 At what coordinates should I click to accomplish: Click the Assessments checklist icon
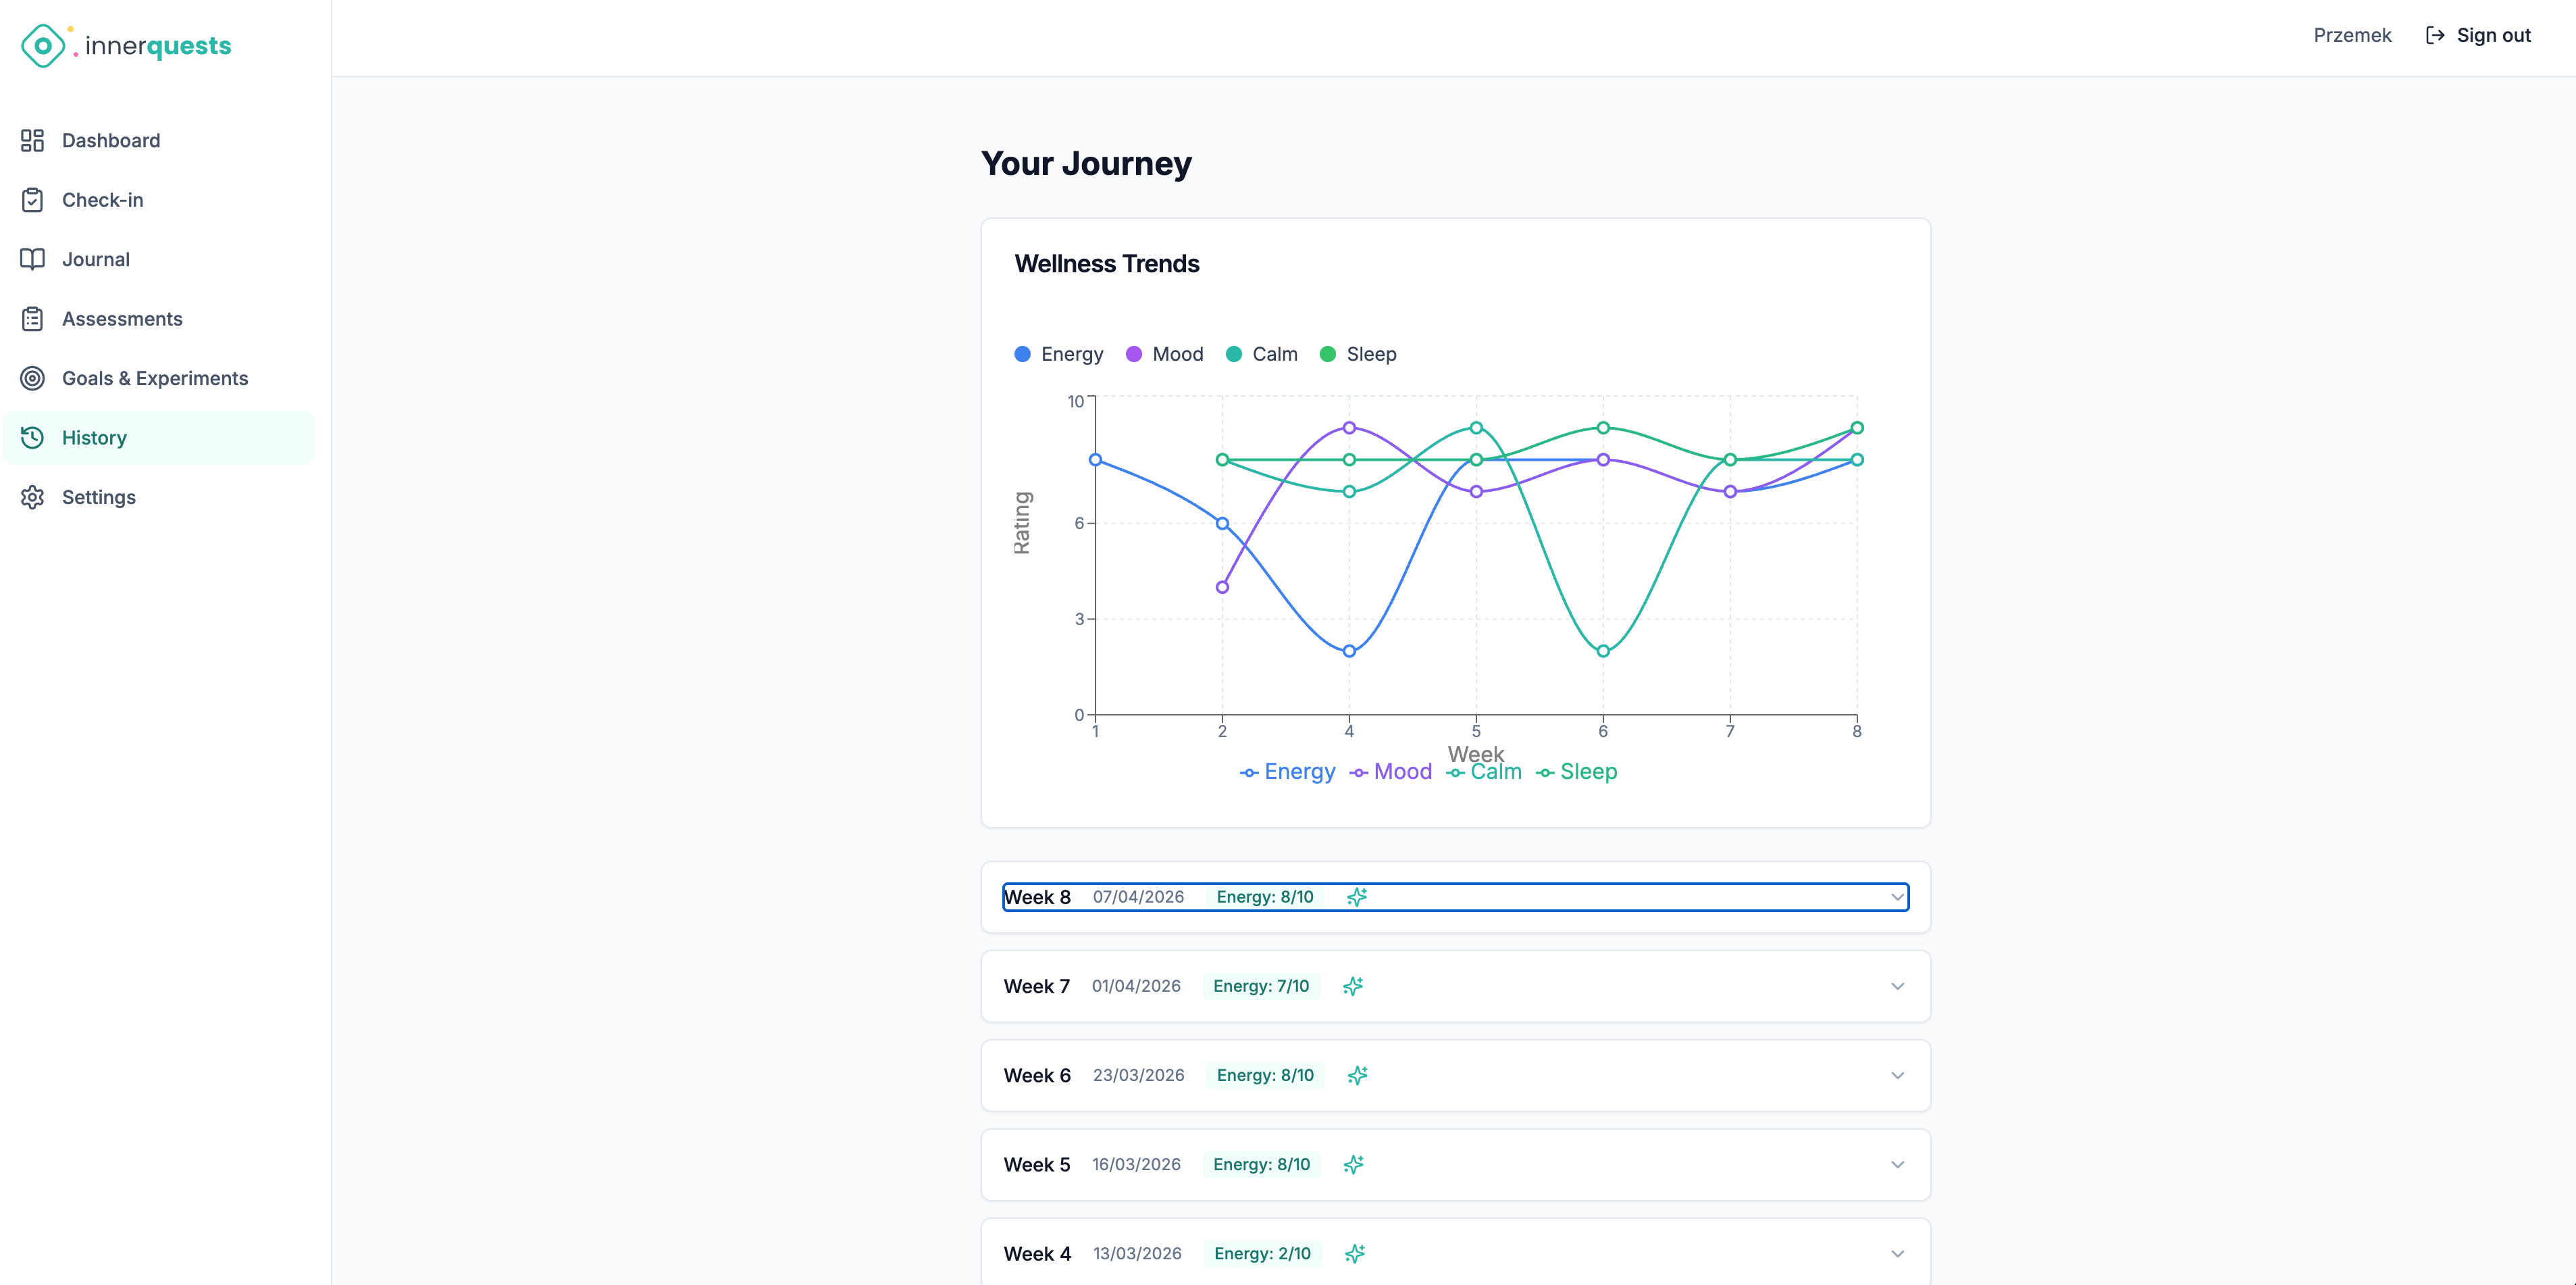pos(32,319)
